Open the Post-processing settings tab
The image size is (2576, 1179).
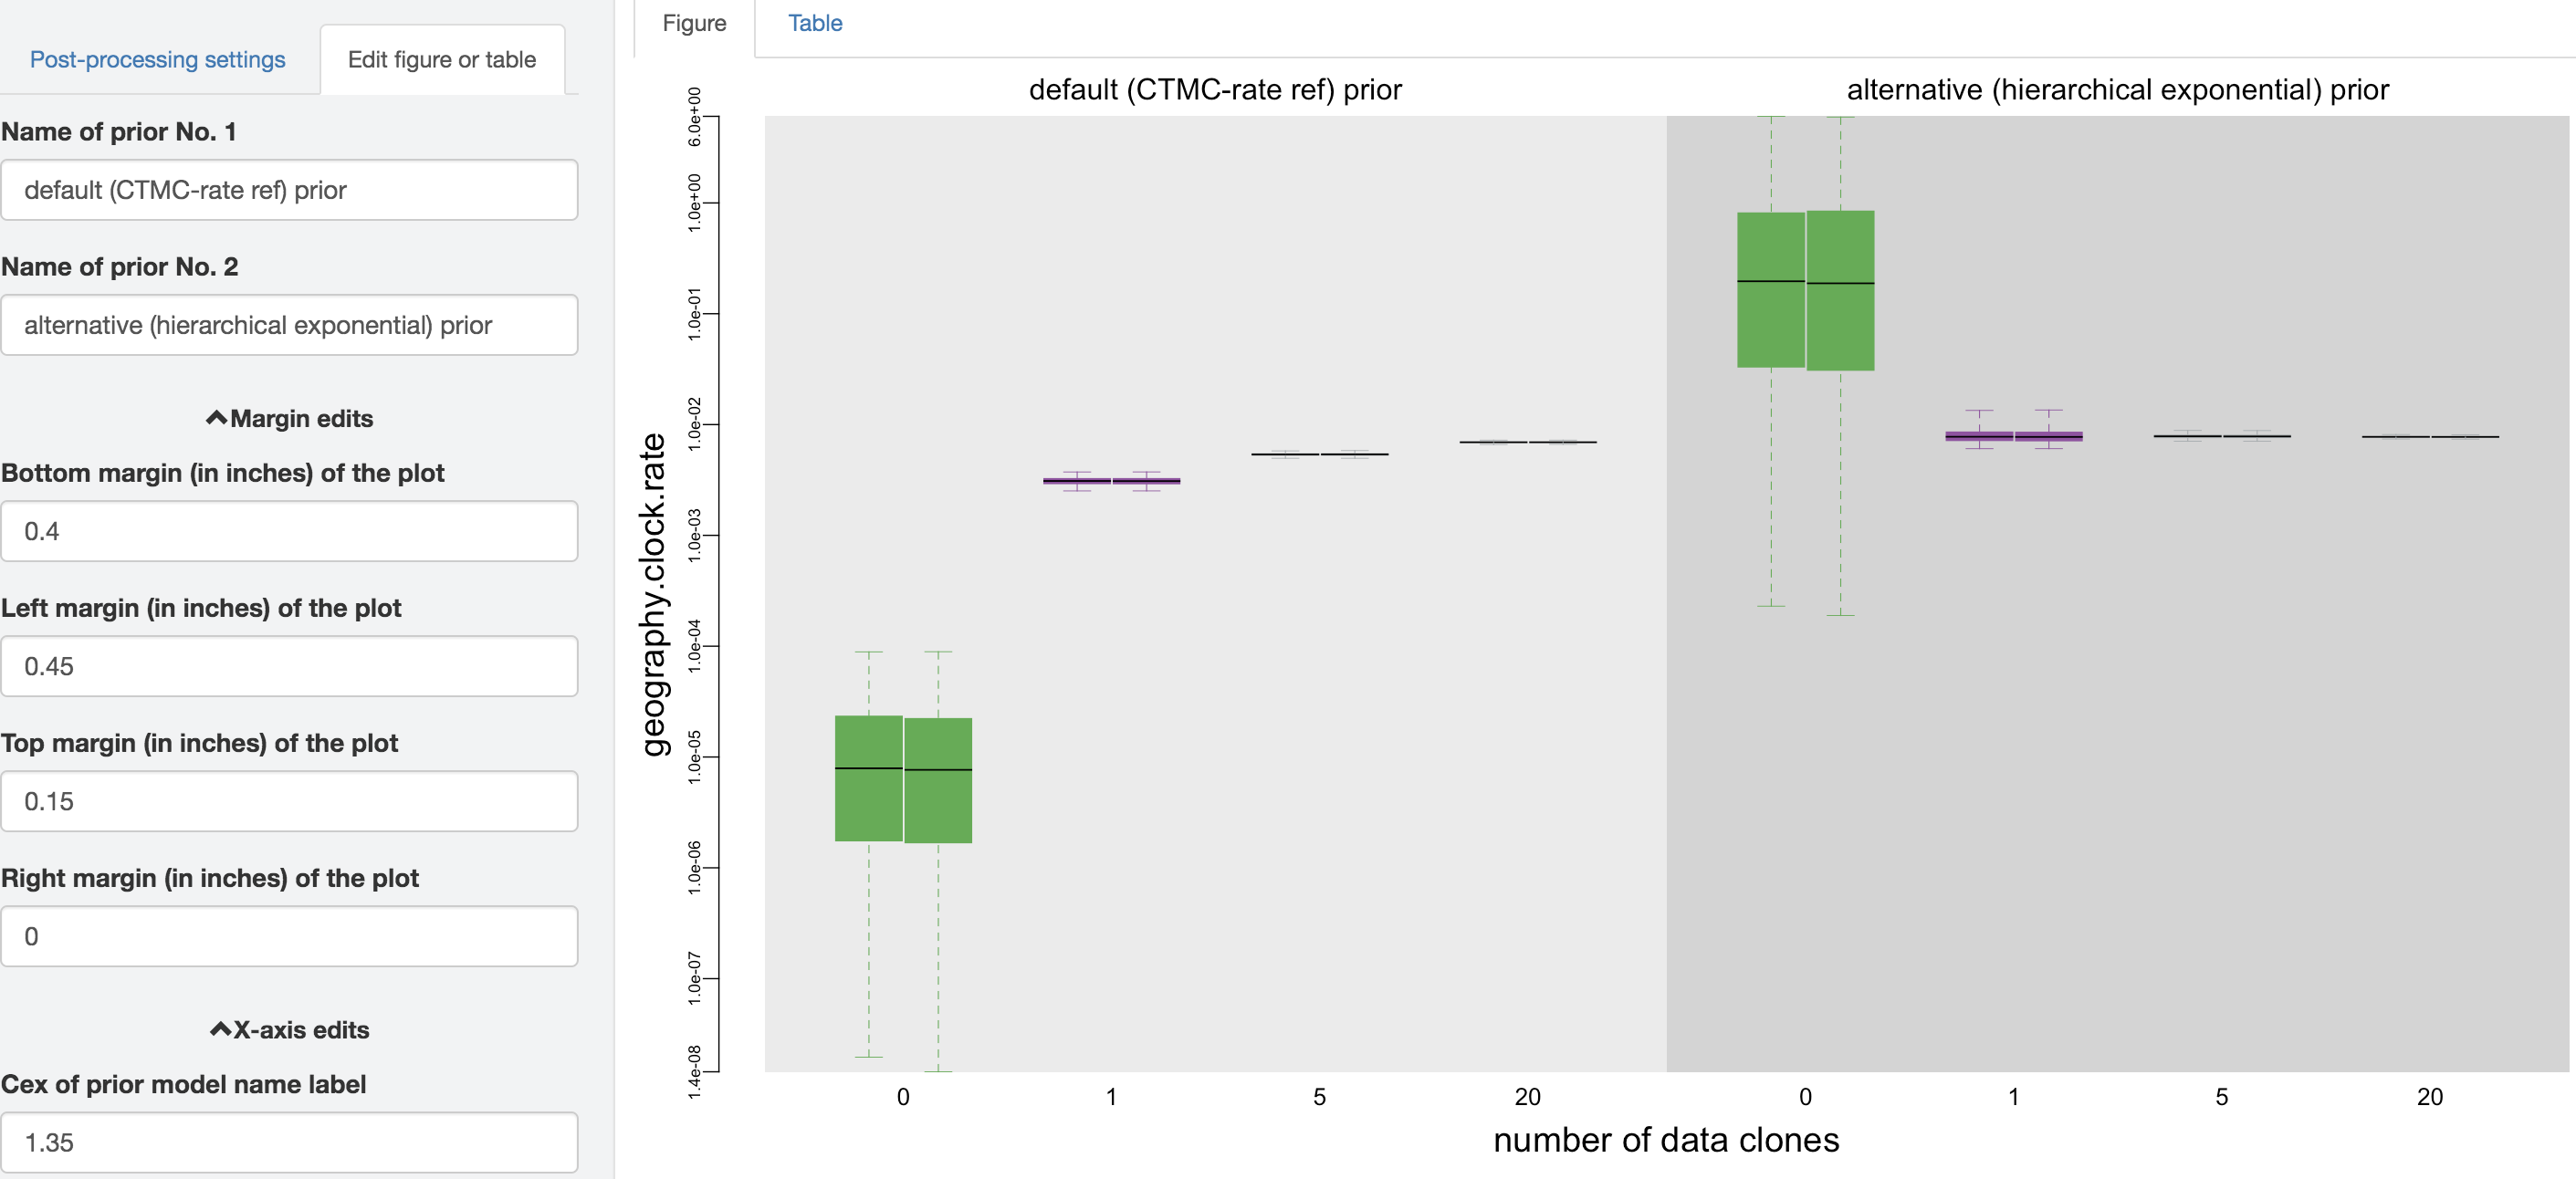157,60
